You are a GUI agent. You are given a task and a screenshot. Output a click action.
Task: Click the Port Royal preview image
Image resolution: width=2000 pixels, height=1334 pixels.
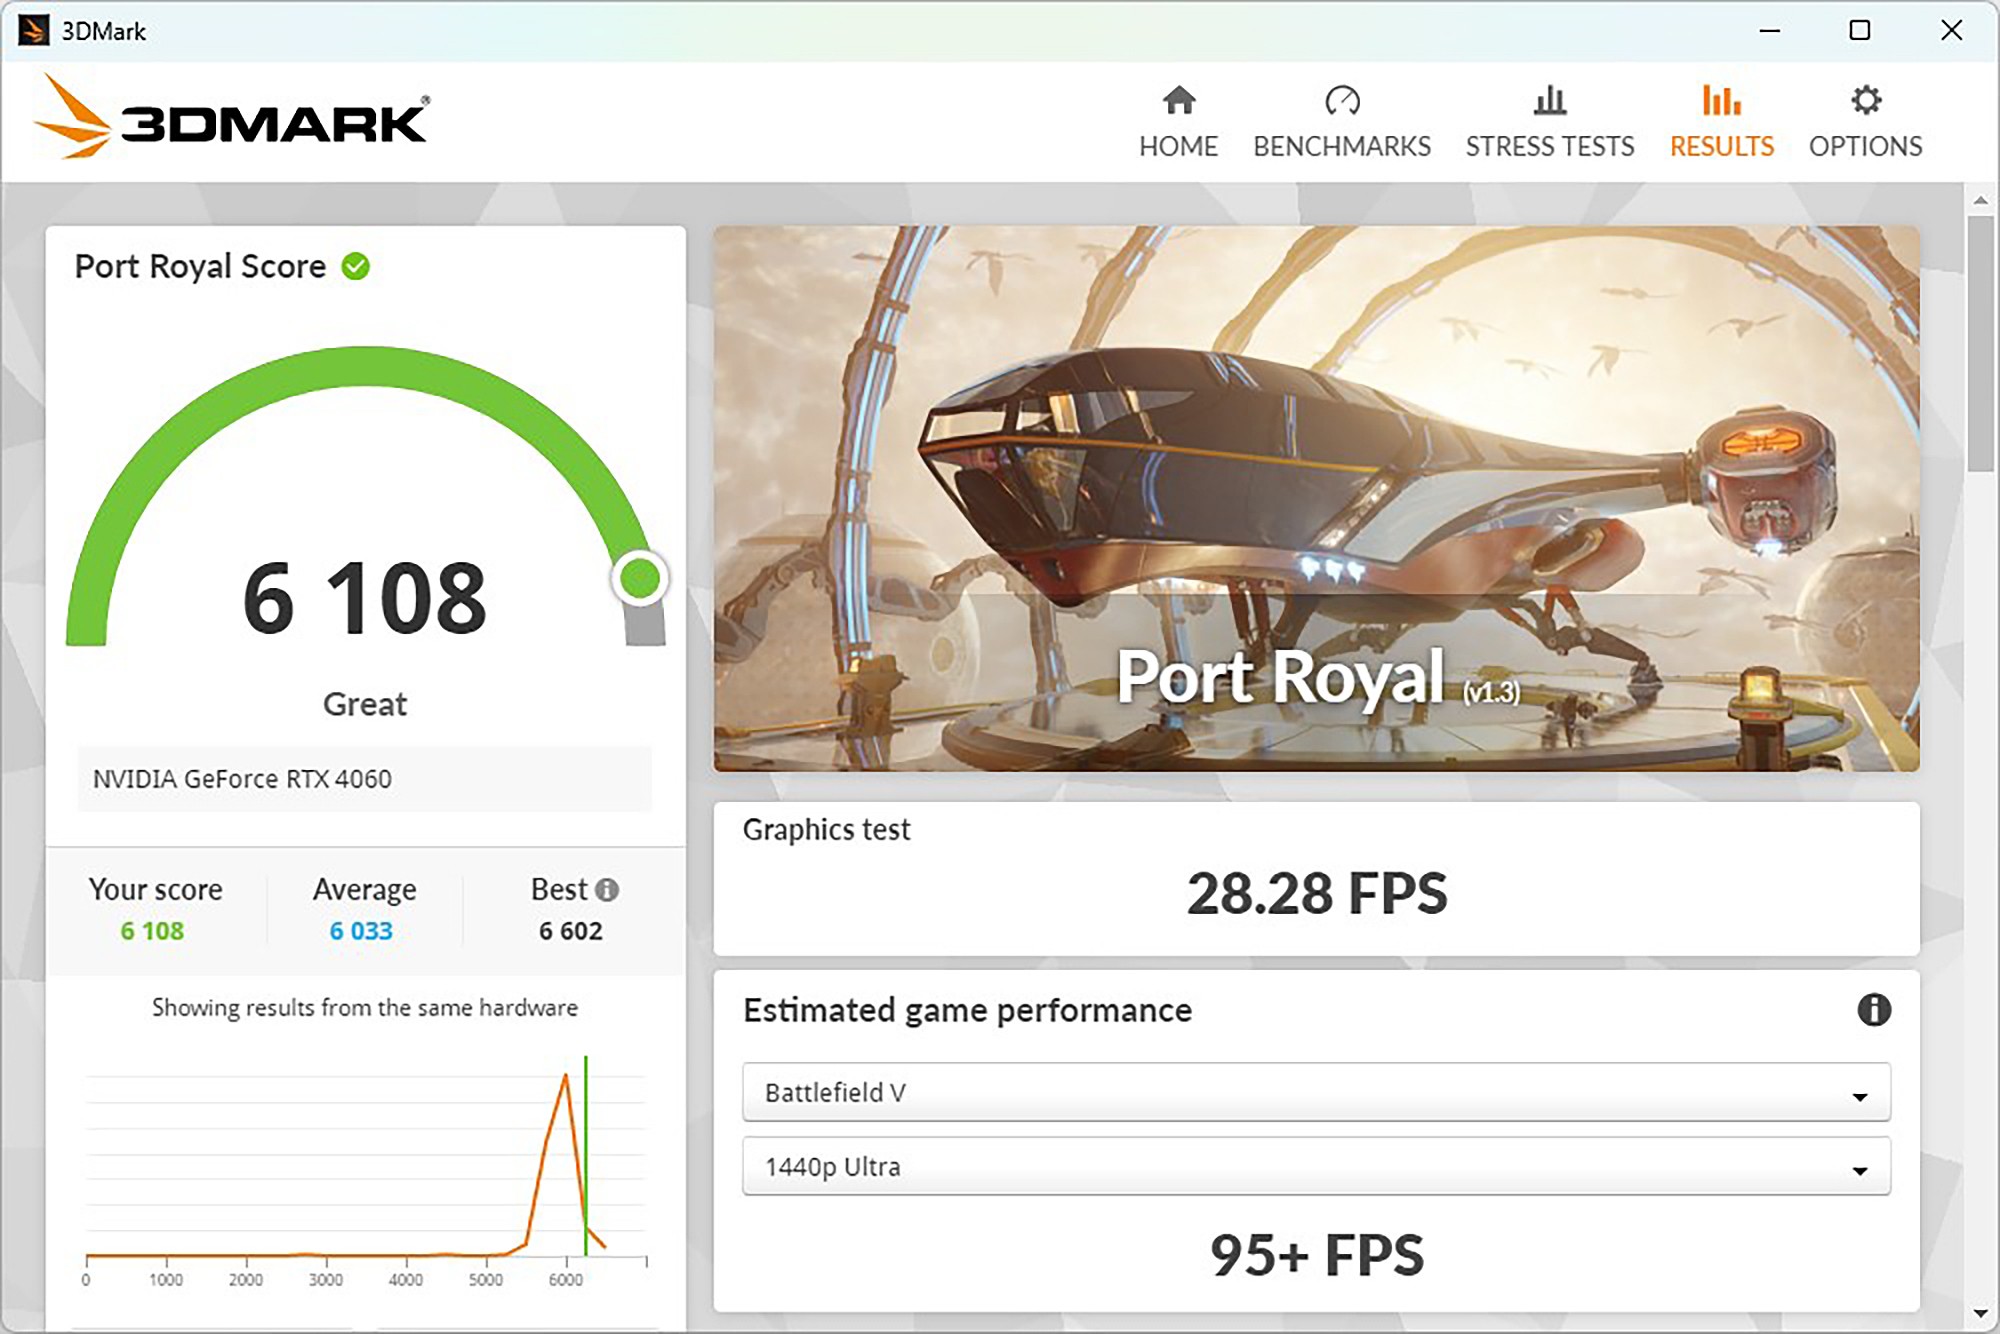click(1316, 497)
